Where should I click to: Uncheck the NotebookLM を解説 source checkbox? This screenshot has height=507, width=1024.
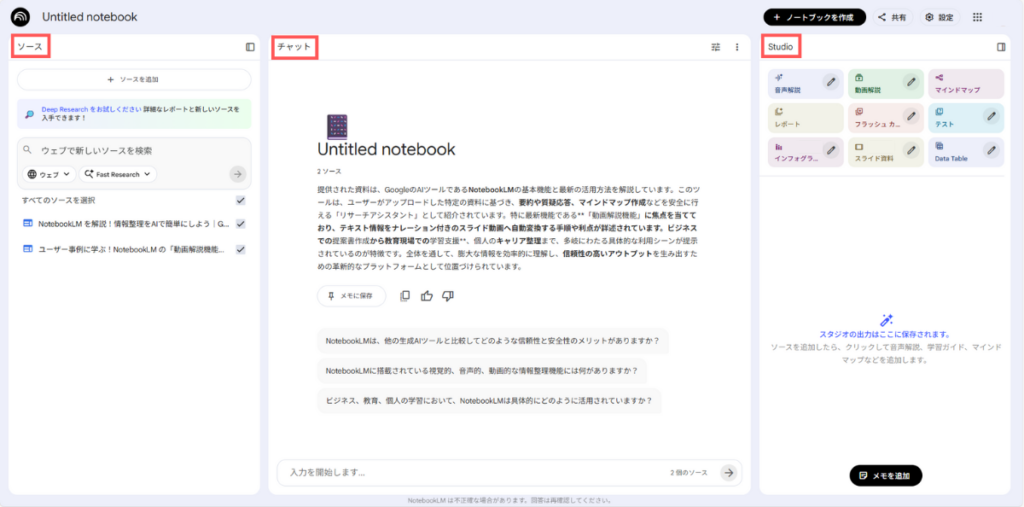(240, 224)
